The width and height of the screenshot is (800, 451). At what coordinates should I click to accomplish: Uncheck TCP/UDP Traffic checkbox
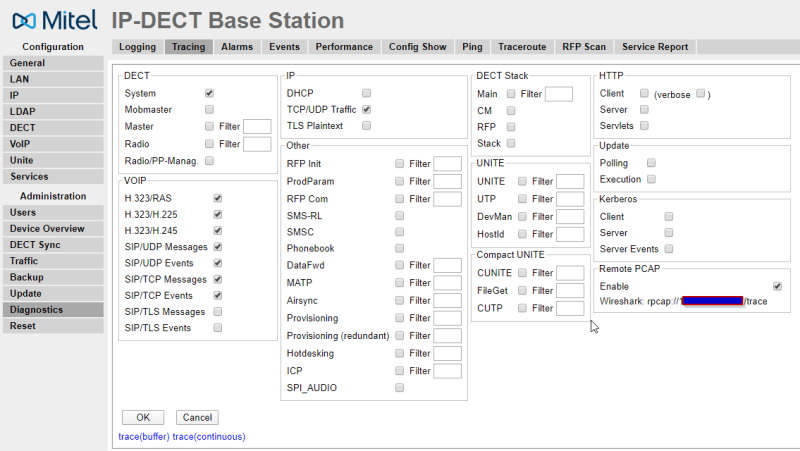coord(366,109)
